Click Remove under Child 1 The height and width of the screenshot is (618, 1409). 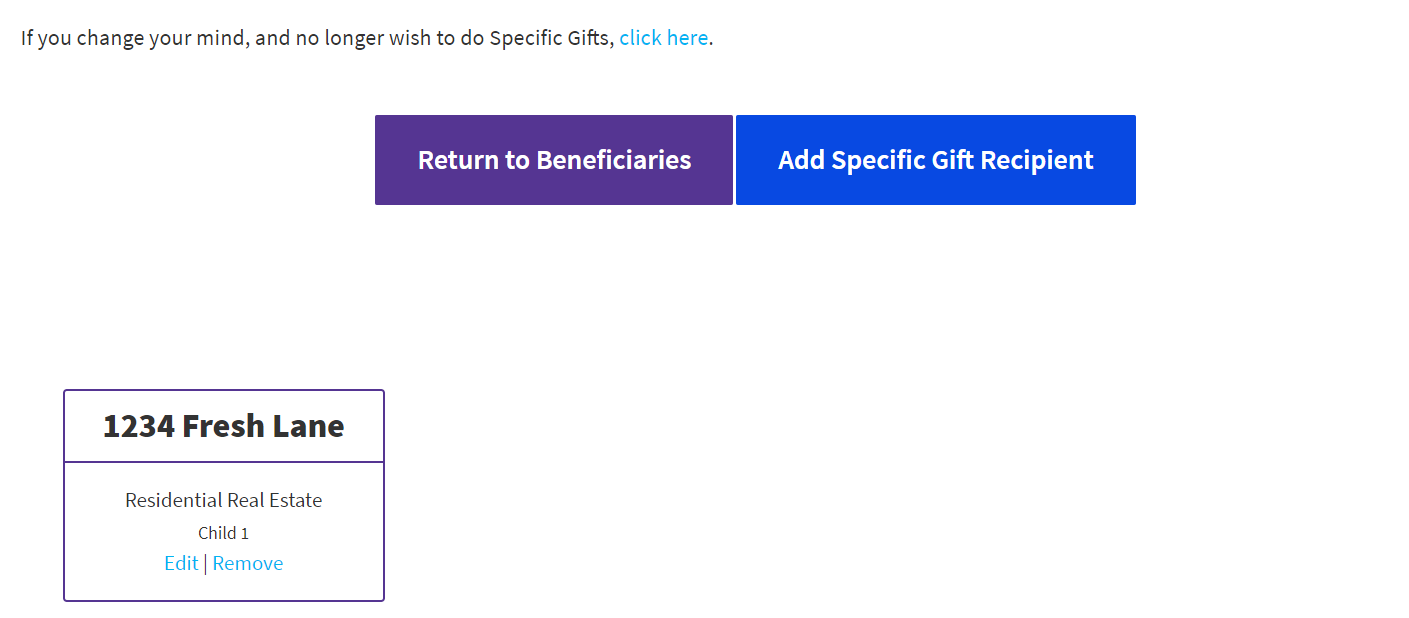[x=248, y=563]
